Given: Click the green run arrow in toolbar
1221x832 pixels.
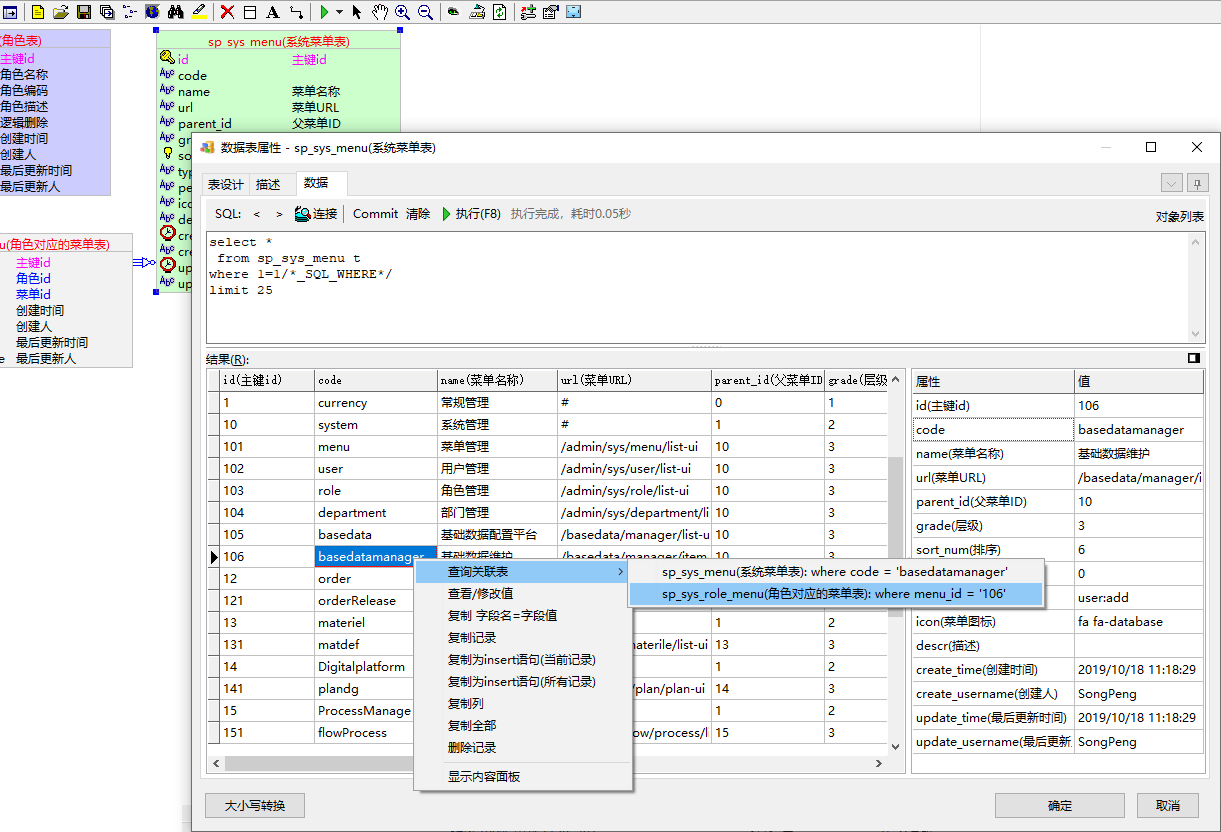Looking at the screenshot, I should [x=324, y=12].
